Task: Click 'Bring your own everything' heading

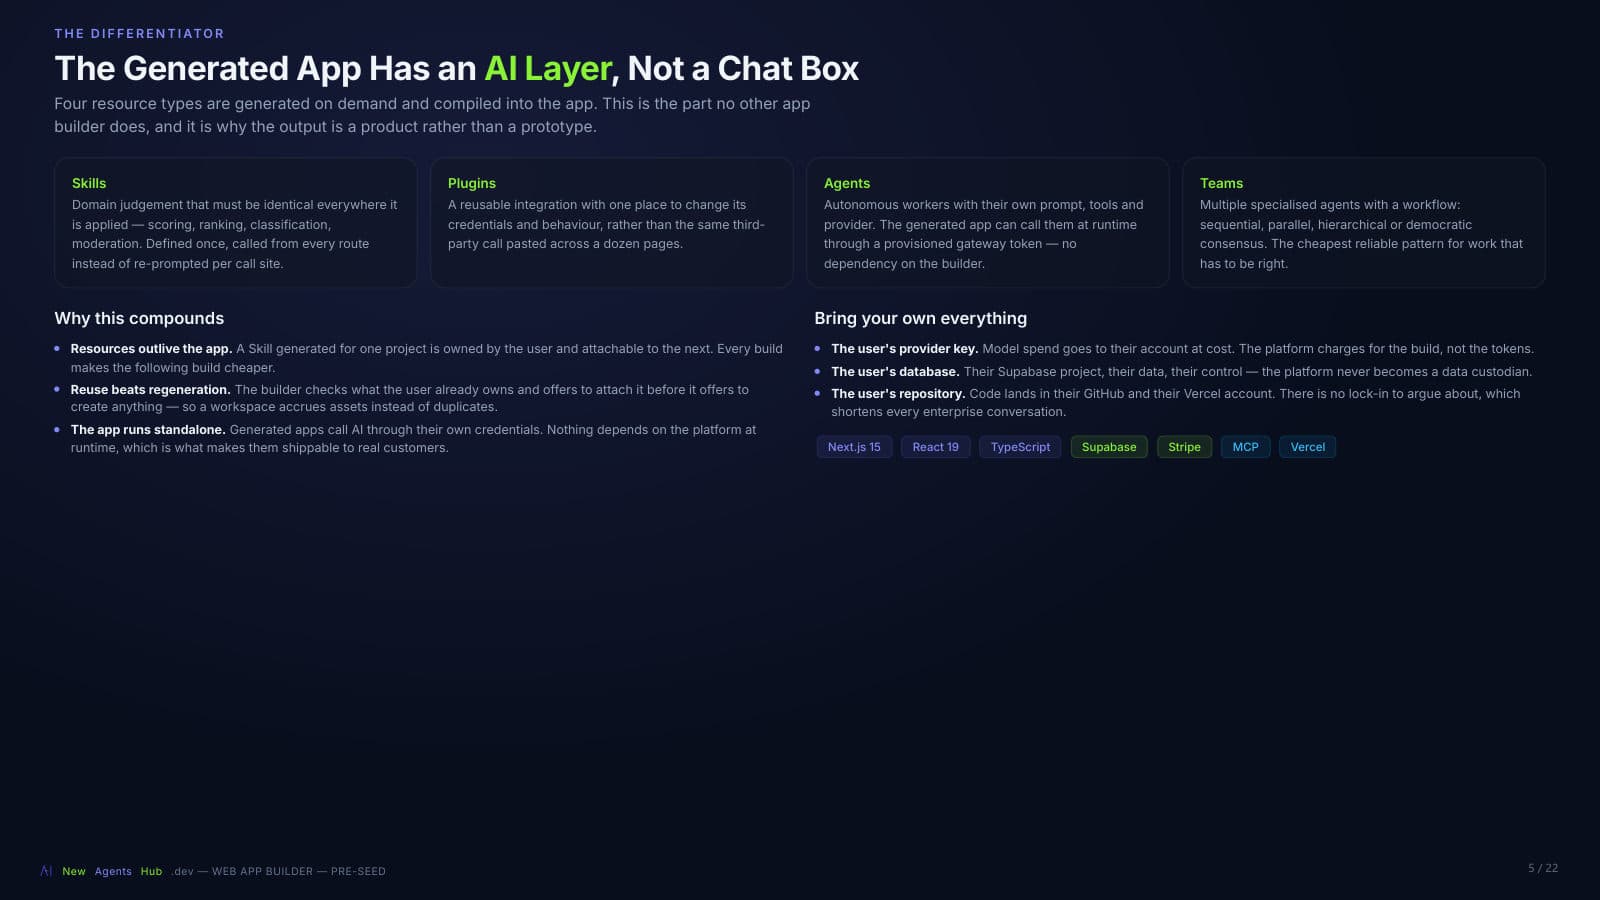Action: [x=920, y=318]
